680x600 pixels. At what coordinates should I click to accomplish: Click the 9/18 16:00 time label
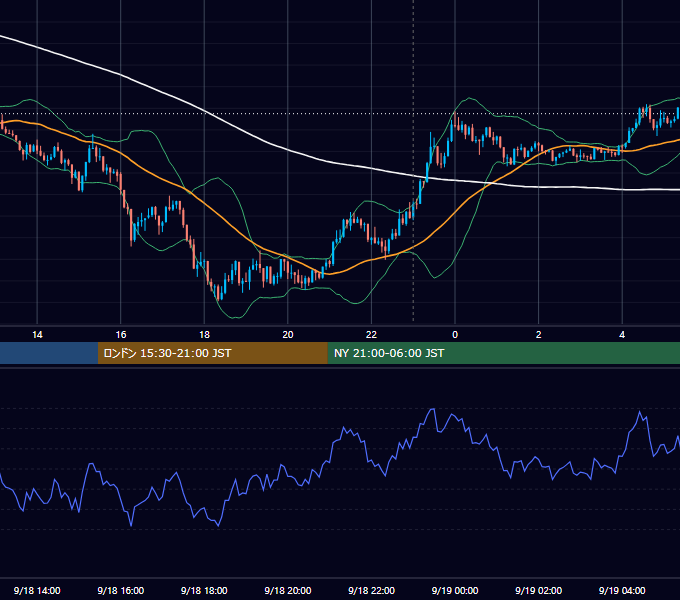(121, 590)
